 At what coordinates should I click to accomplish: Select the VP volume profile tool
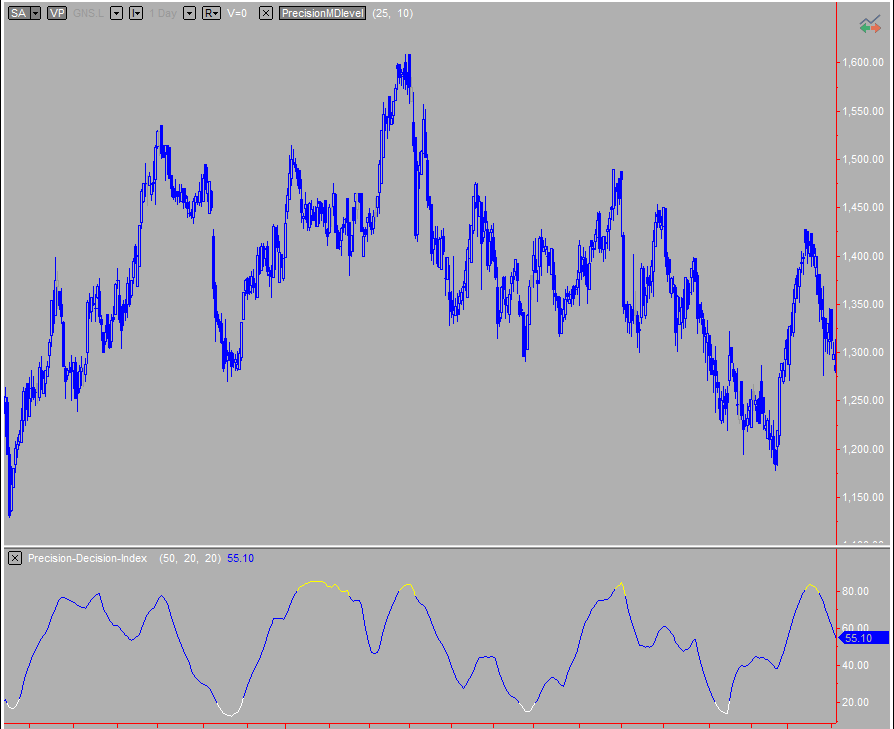click(x=57, y=13)
